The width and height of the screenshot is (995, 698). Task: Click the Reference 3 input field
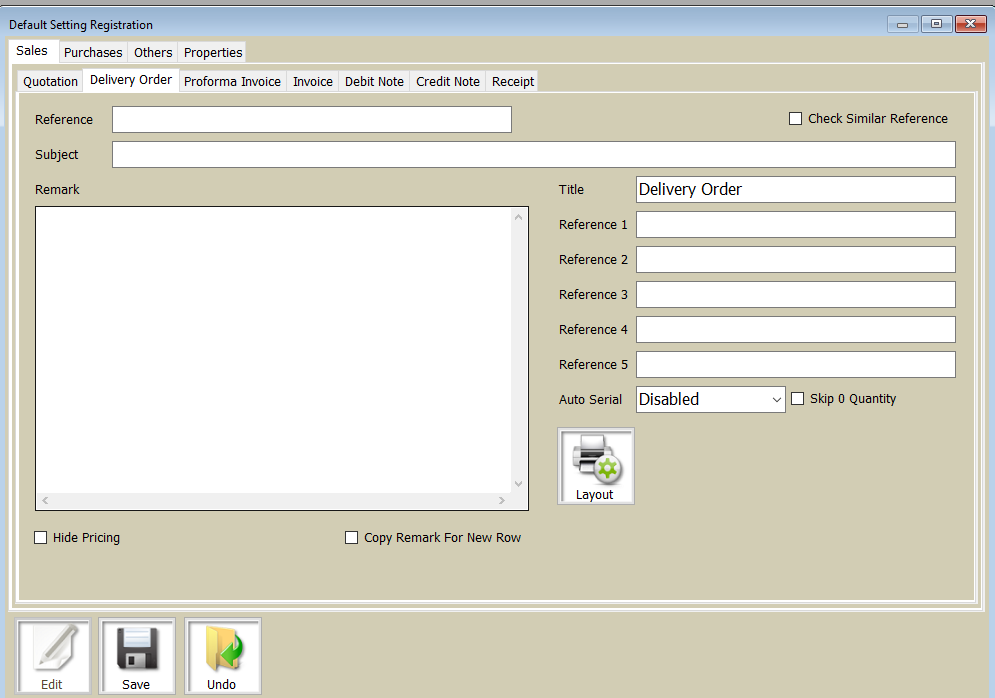(796, 294)
